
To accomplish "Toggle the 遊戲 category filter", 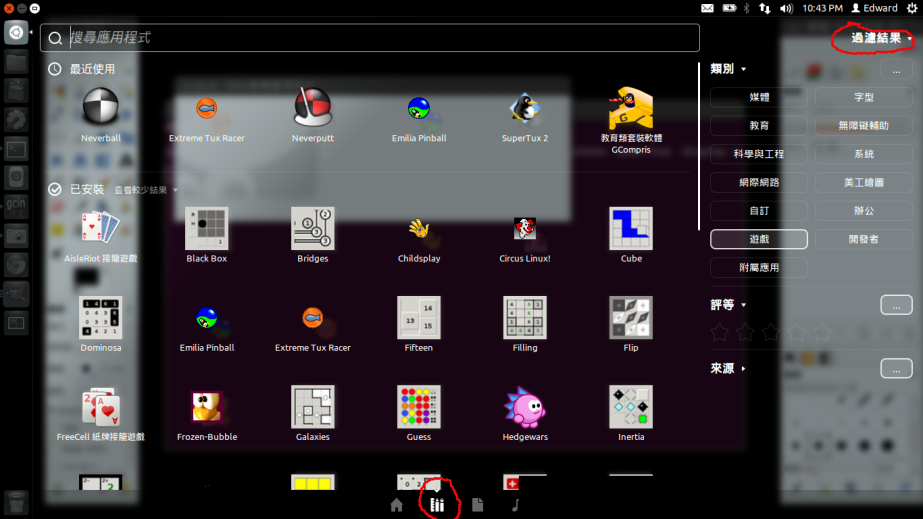I will coord(759,239).
